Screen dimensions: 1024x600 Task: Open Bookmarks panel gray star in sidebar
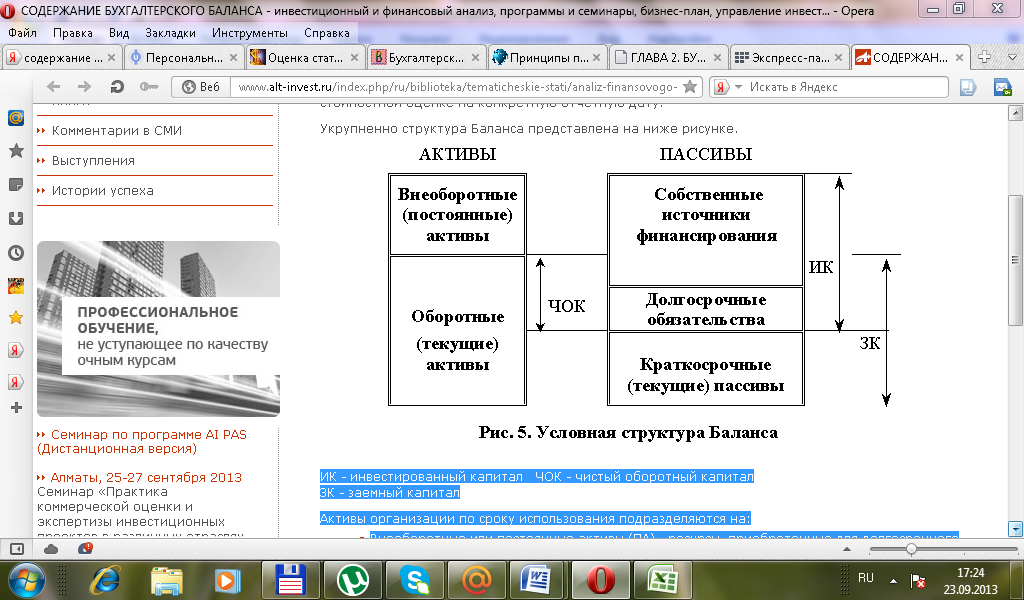click(x=16, y=151)
